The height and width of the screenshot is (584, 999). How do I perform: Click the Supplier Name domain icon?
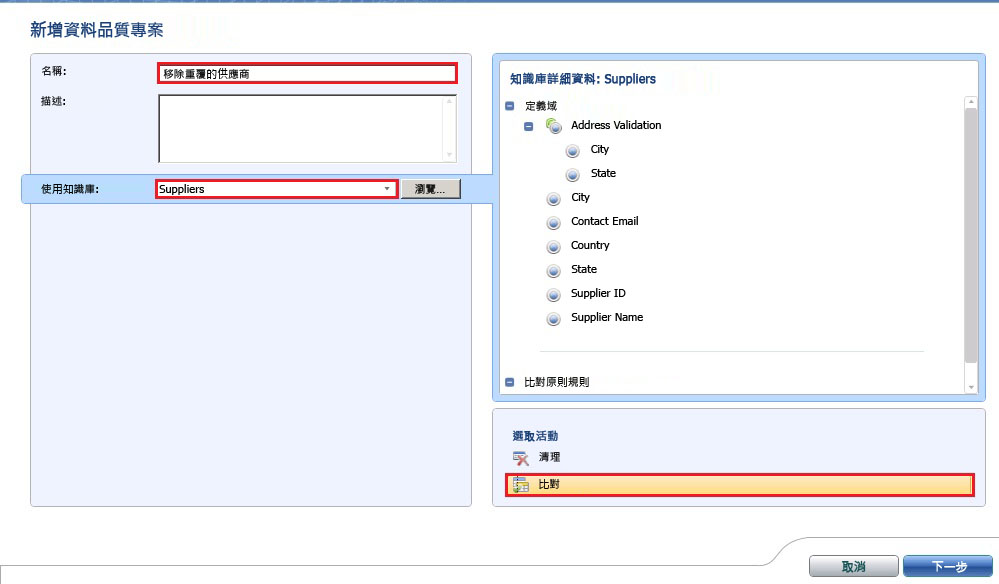coord(554,317)
